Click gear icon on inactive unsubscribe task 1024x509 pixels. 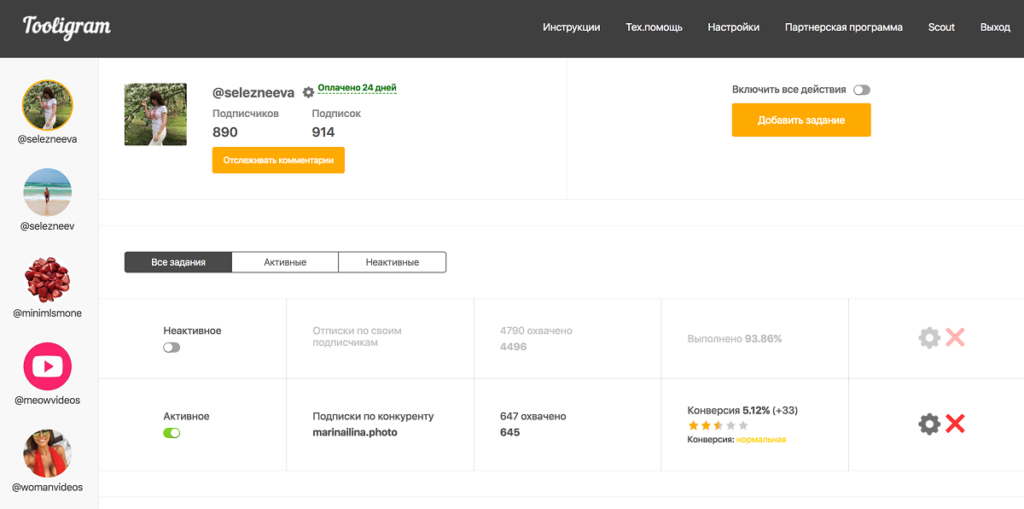[x=929, y=338]
